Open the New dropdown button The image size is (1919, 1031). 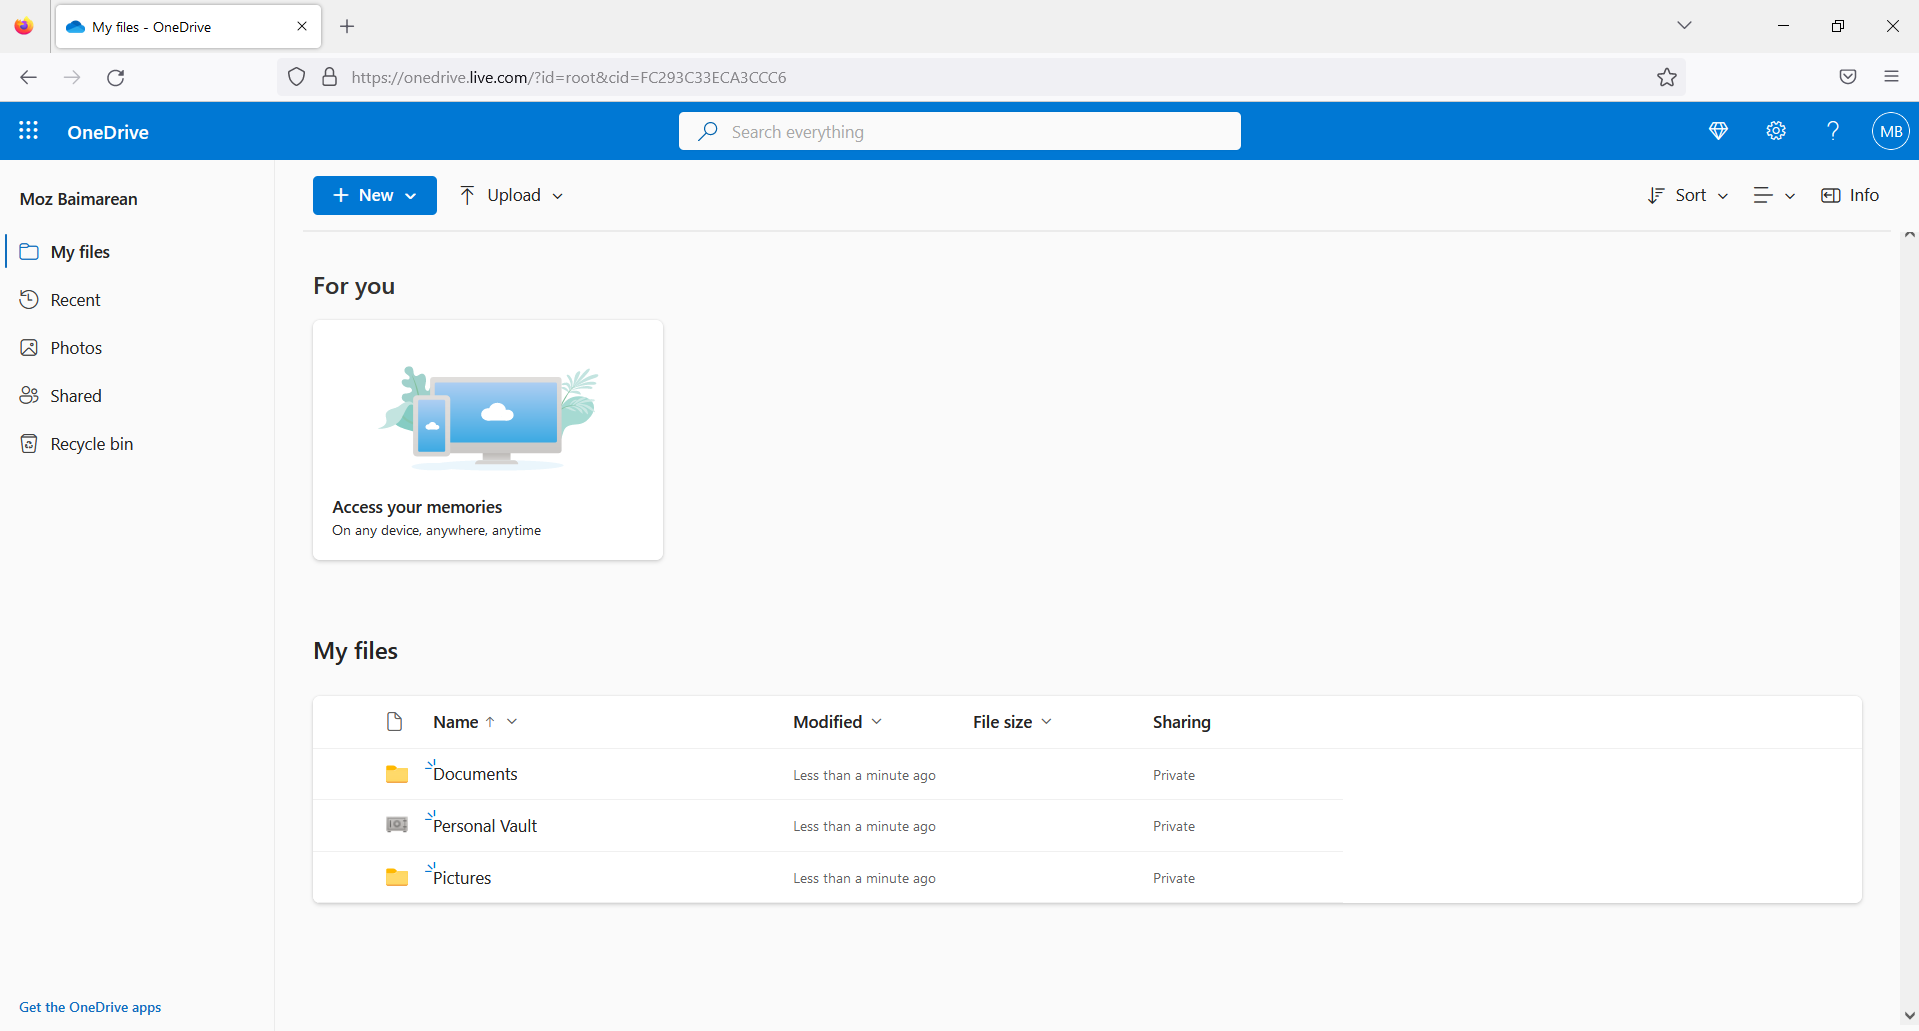coord(374,195)
